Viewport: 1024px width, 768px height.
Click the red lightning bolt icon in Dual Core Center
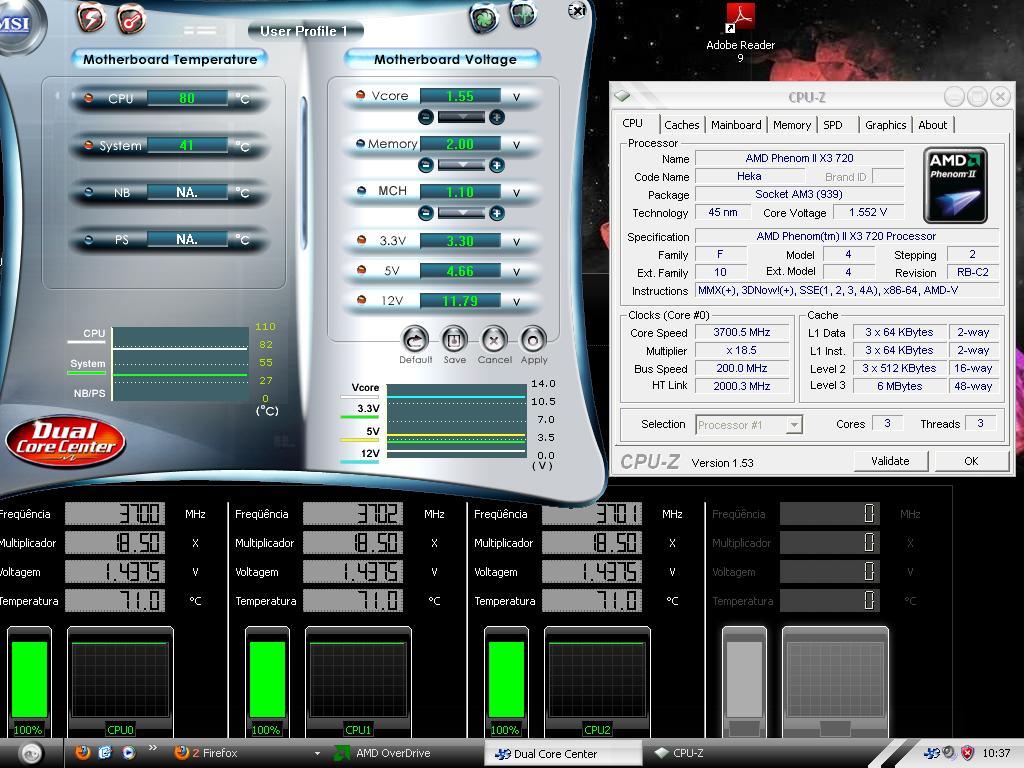[91, 18]
